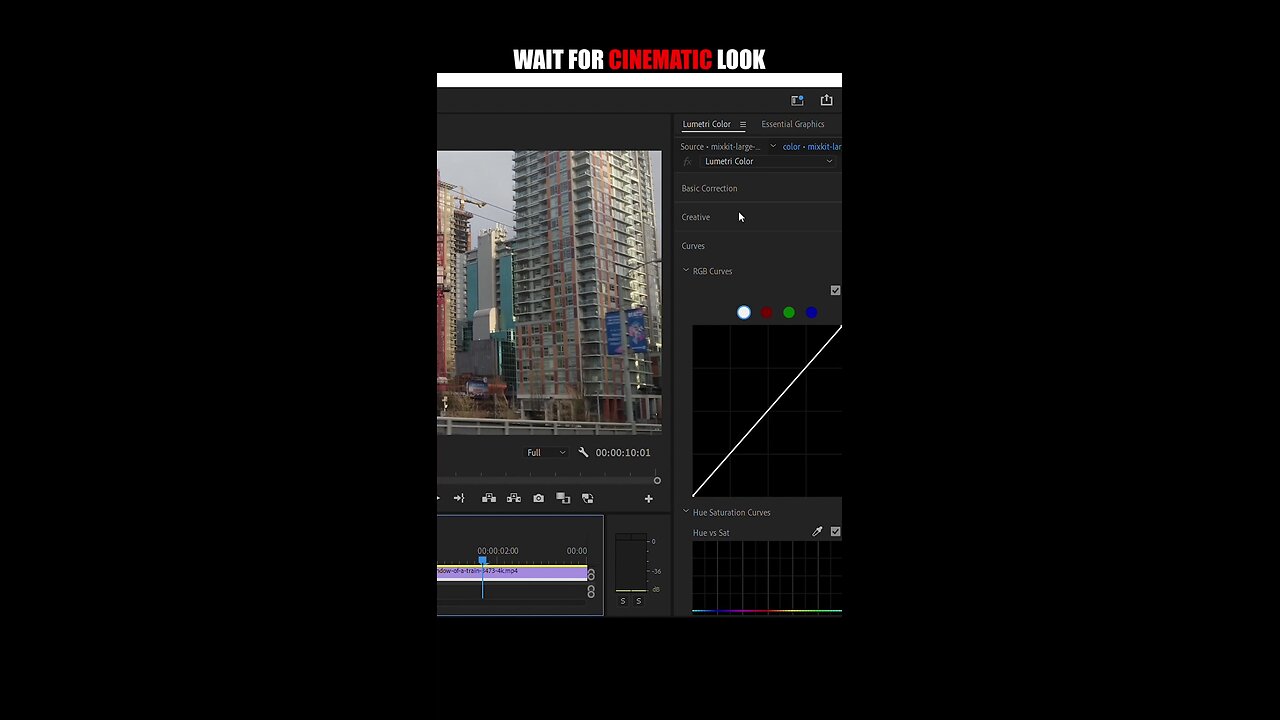Toggle the RGB Curves enable checkbox
This screenshot has height=720, width=1280.
835,290
